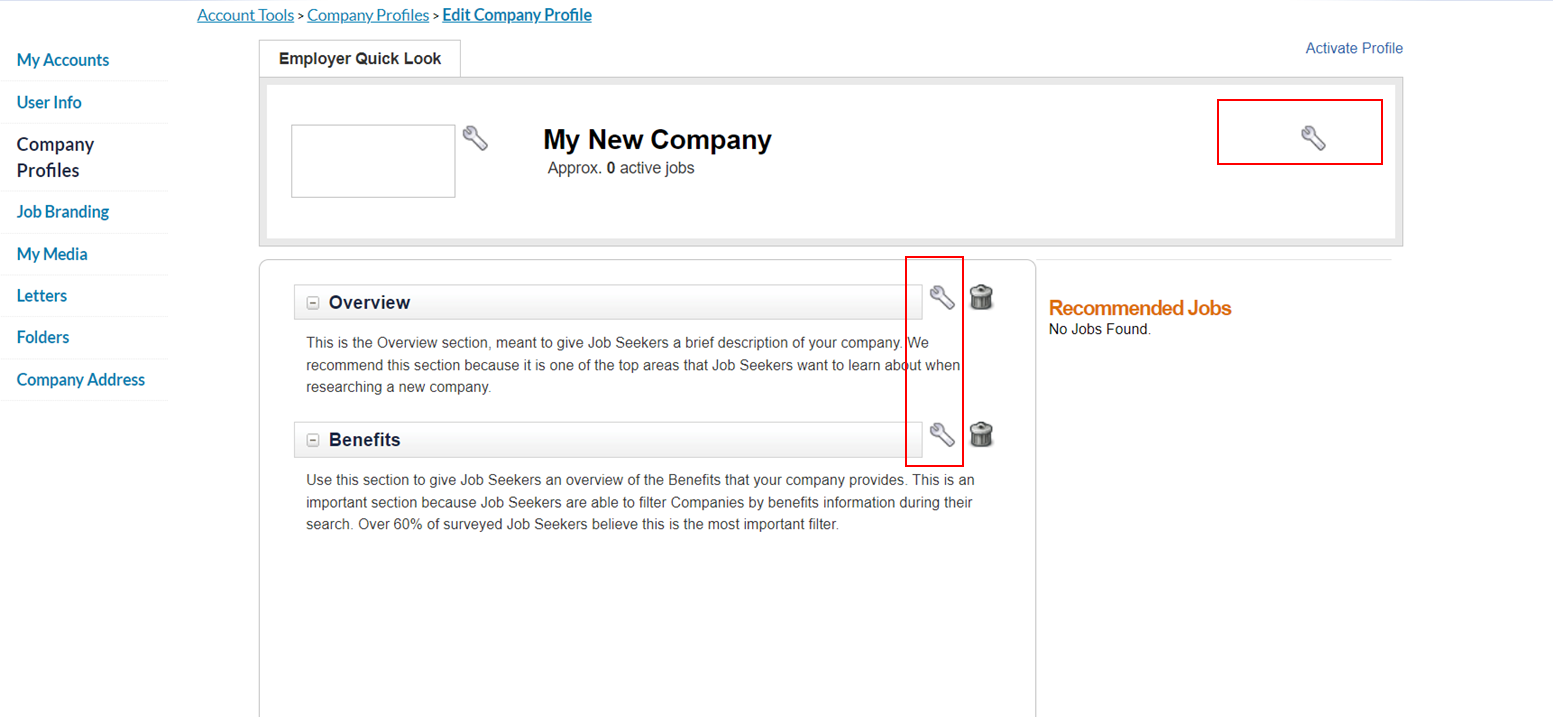
Task: Delete the Benefits section using the trash icon
Action: tap(981, 433)
